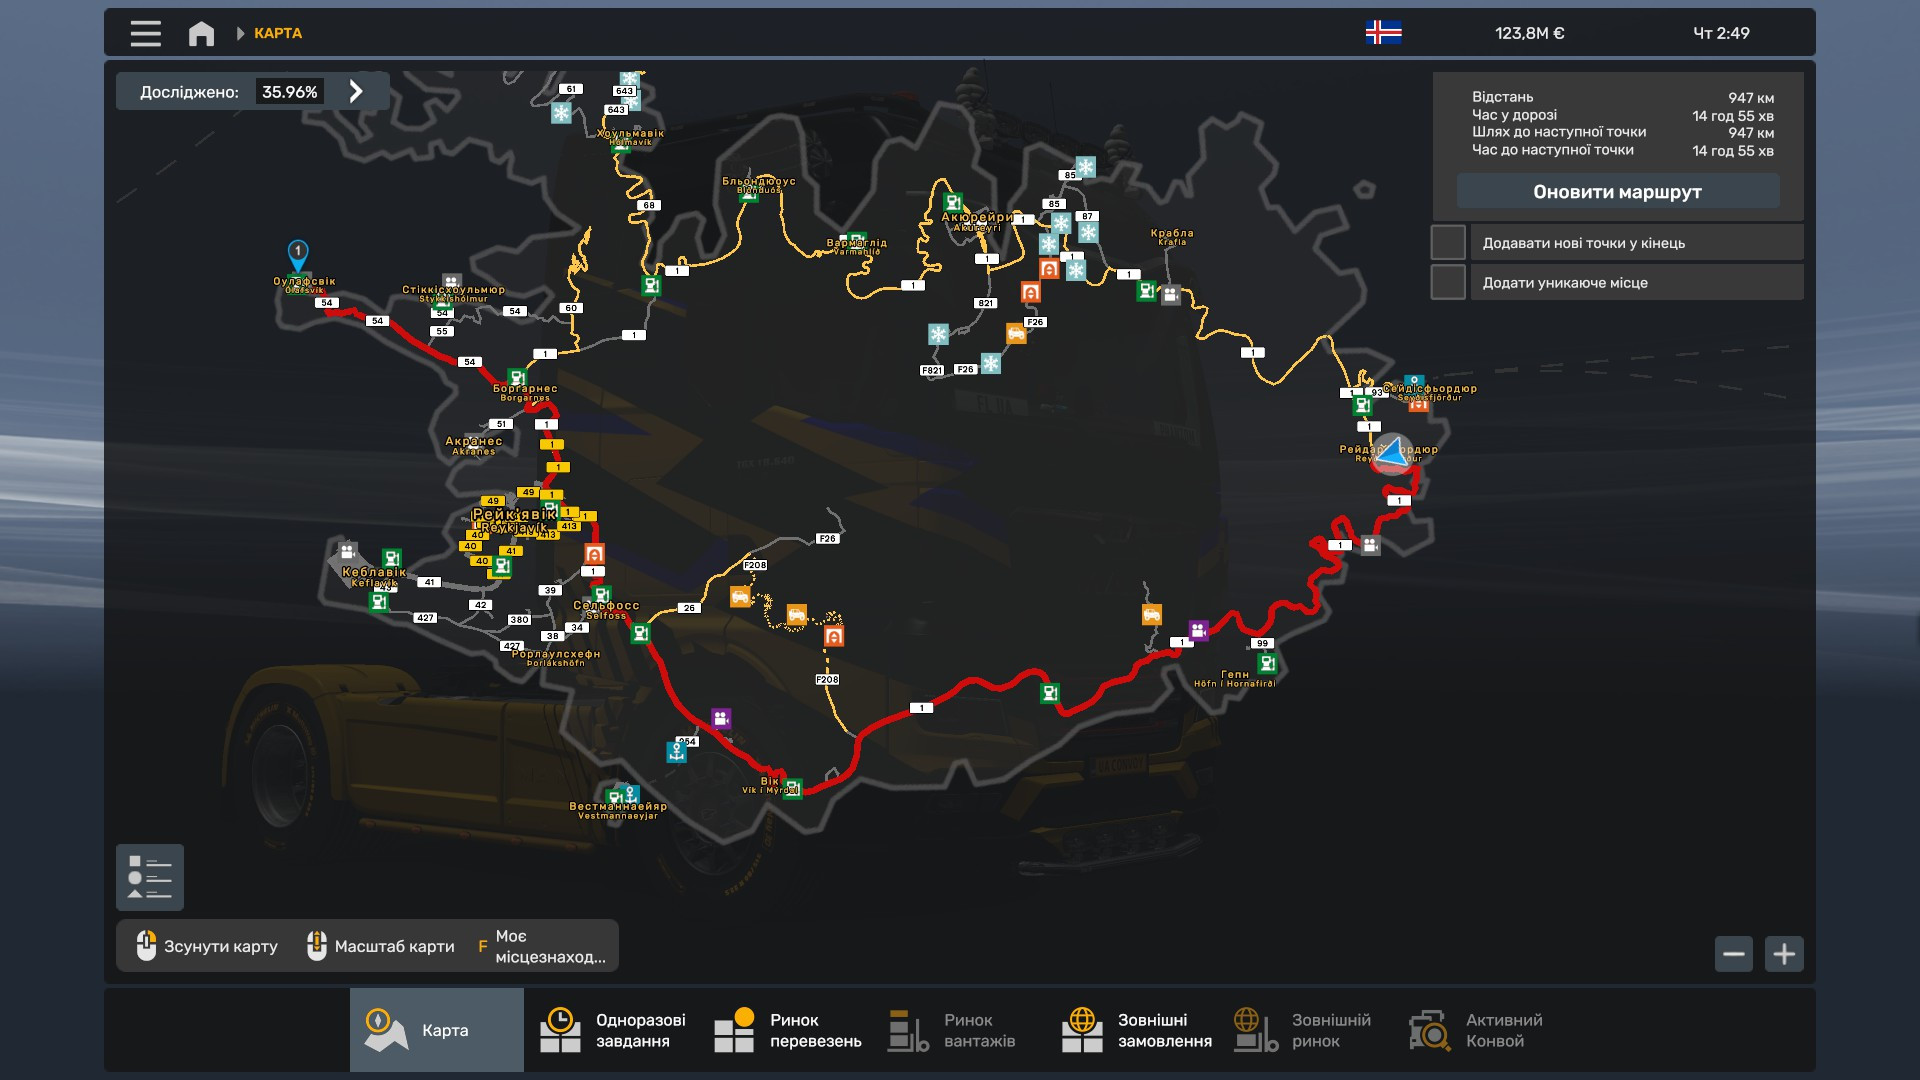Click purple camera icon near Höfn
Screen dimensions: 1920x1080
coord(1198,630)
